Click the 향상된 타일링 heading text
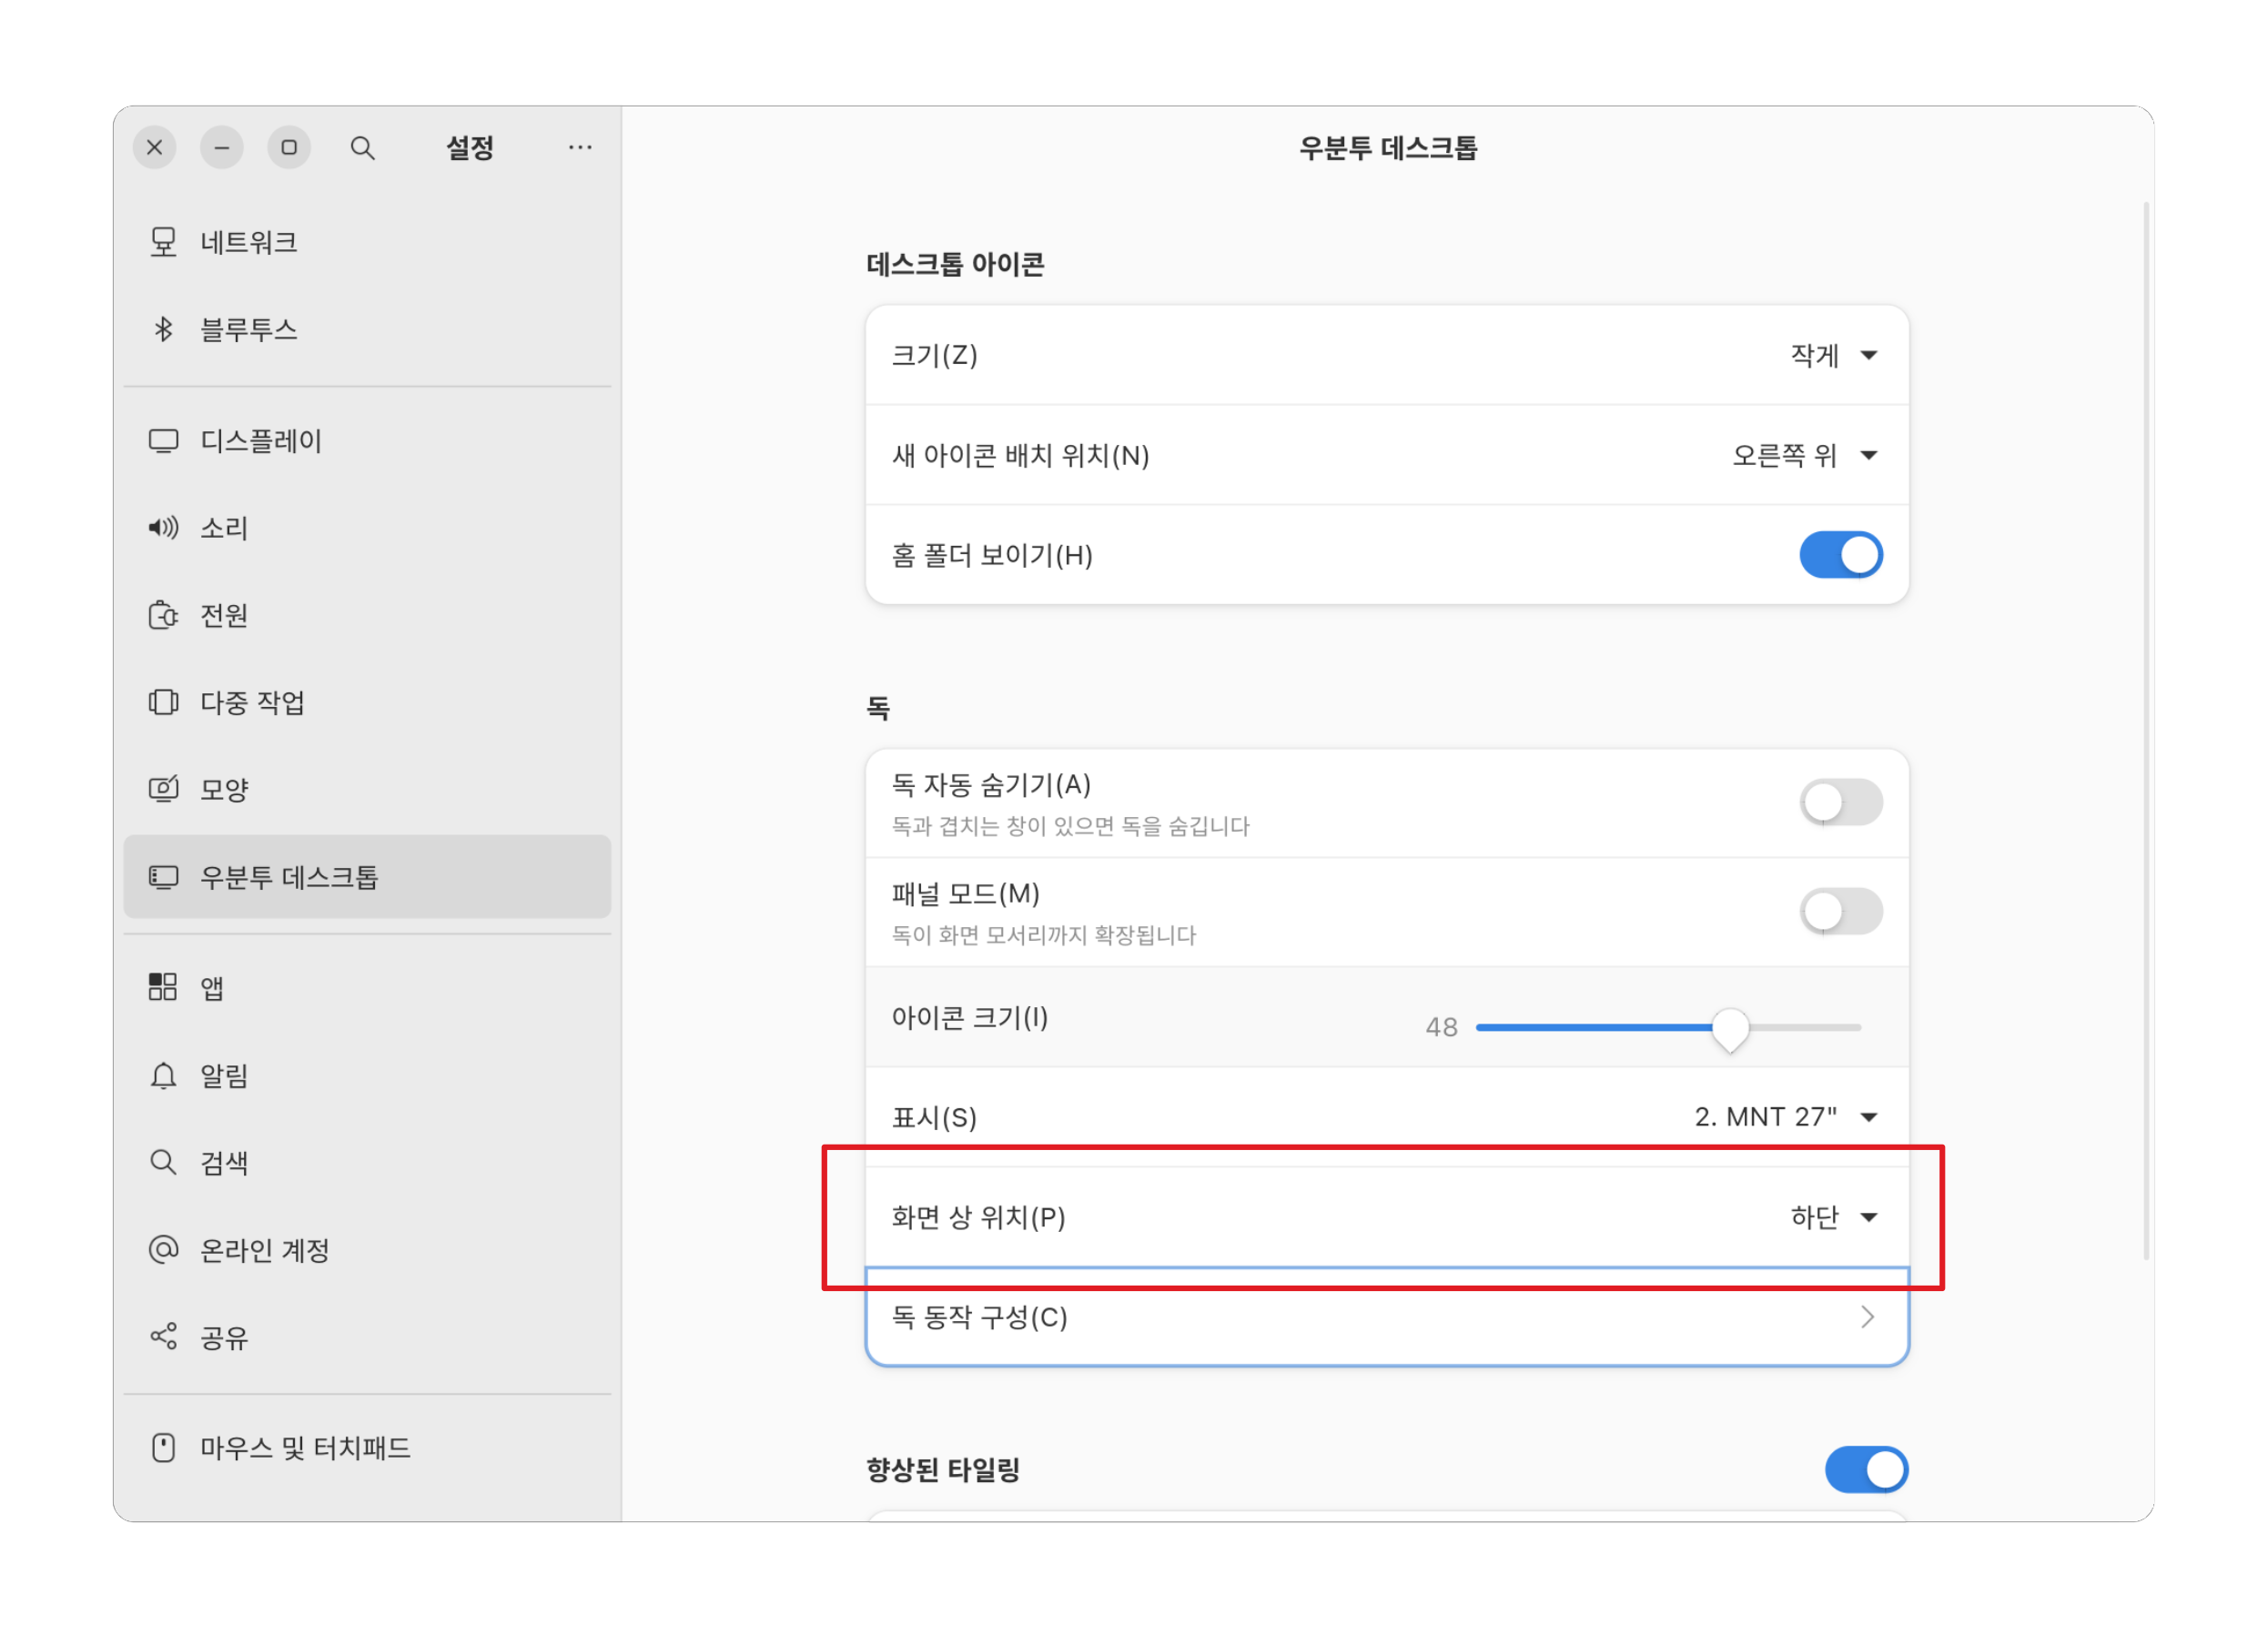This screenshot has width=2268, height=1645. 943,1469
